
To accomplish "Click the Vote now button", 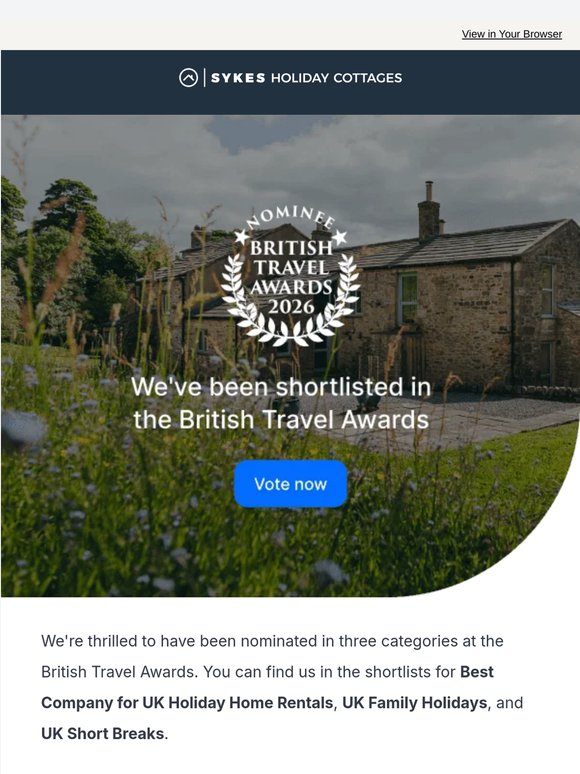I will 290,484.
